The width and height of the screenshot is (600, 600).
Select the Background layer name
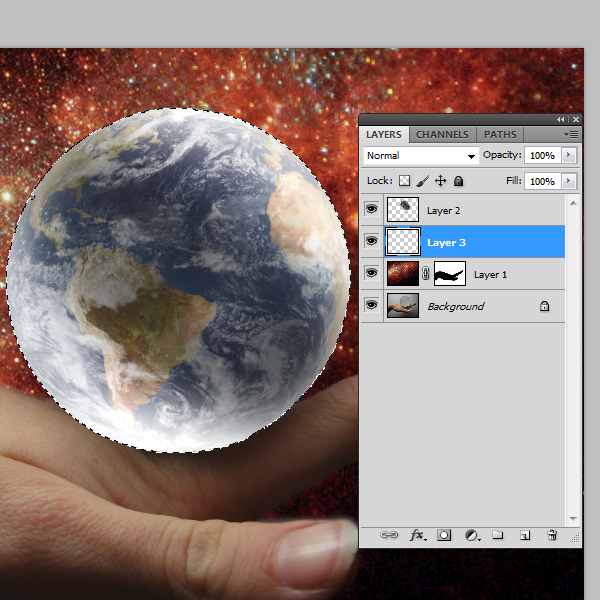coord(456,307)
